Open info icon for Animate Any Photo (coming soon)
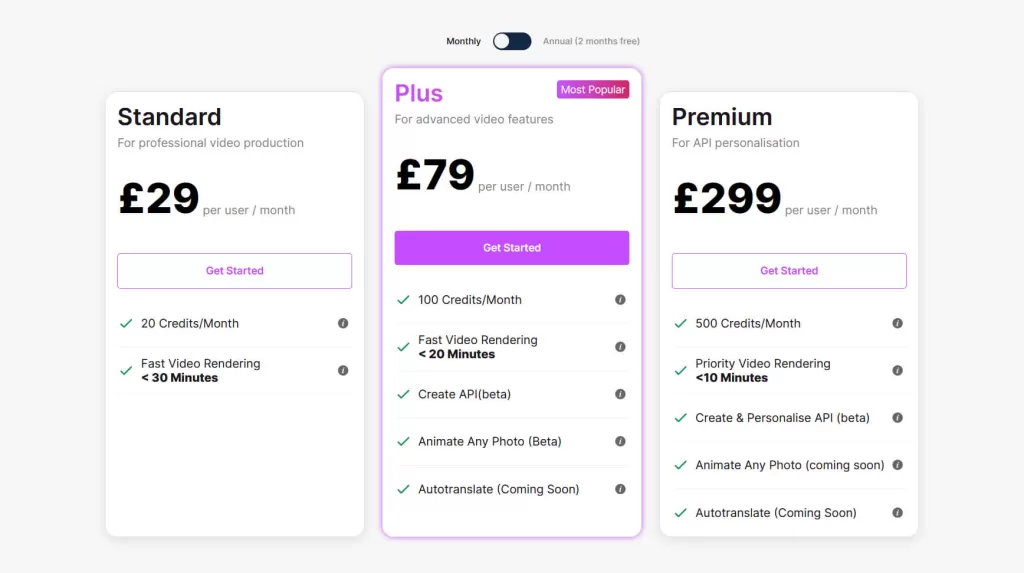1024x573 pixels. [897, 465]
